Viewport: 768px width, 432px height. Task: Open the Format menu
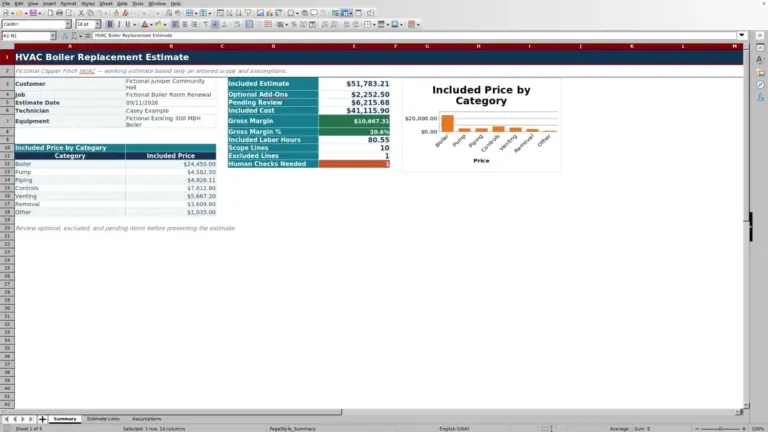(68, 3)
